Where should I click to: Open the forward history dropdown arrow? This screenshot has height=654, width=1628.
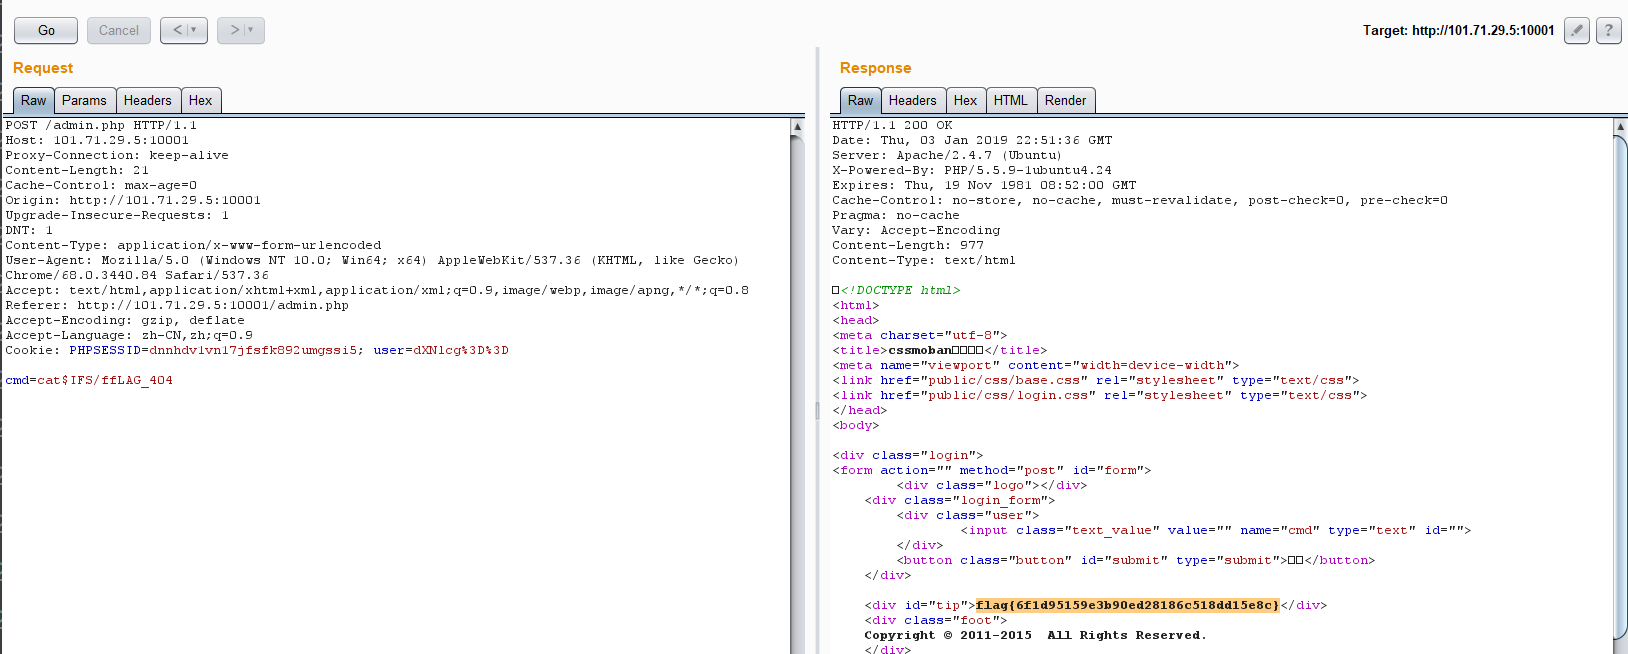tap(252, 30)
